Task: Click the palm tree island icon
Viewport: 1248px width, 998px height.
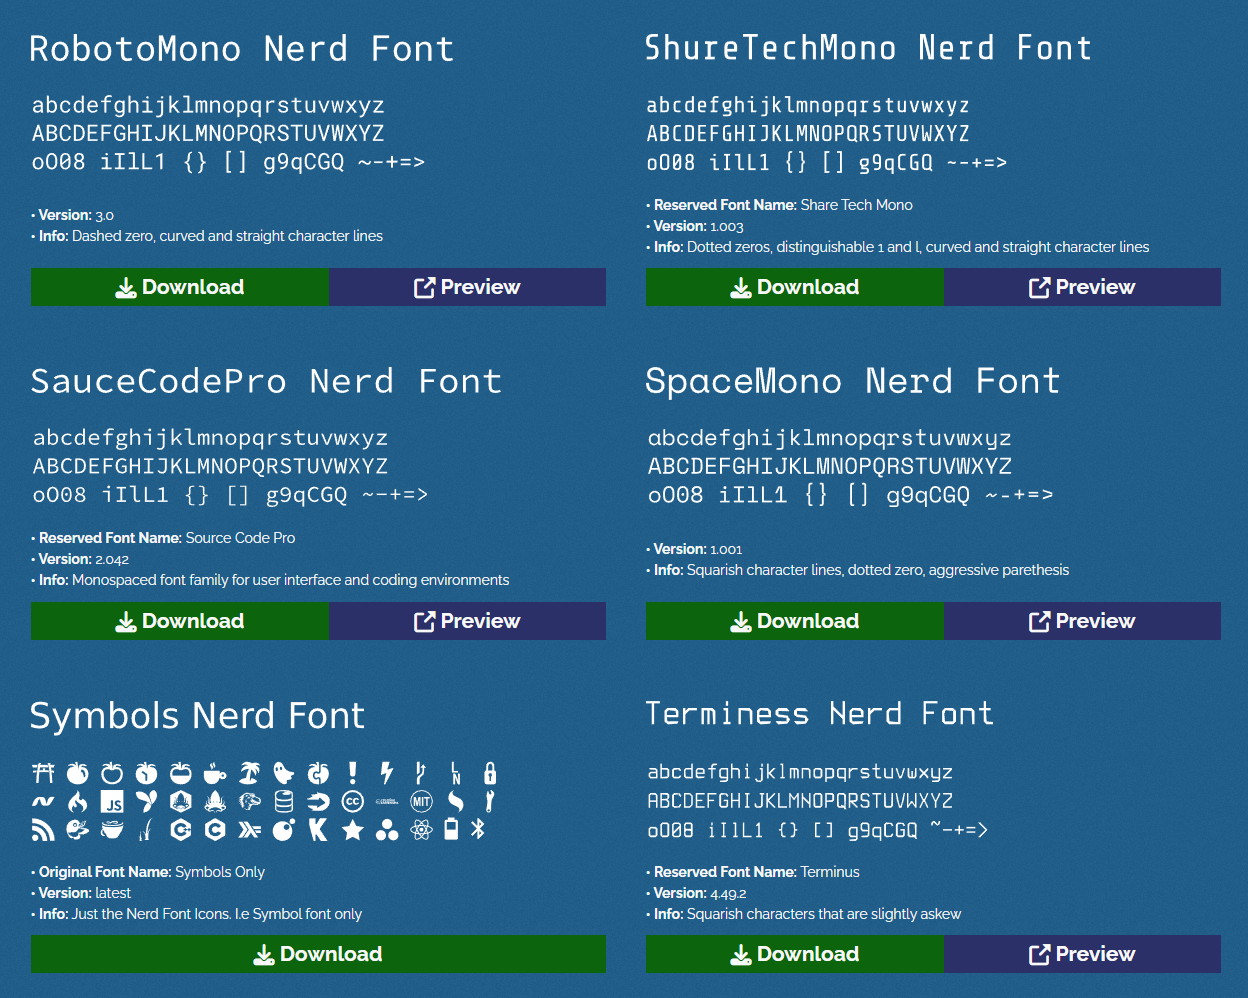Action: click(249, 773)
